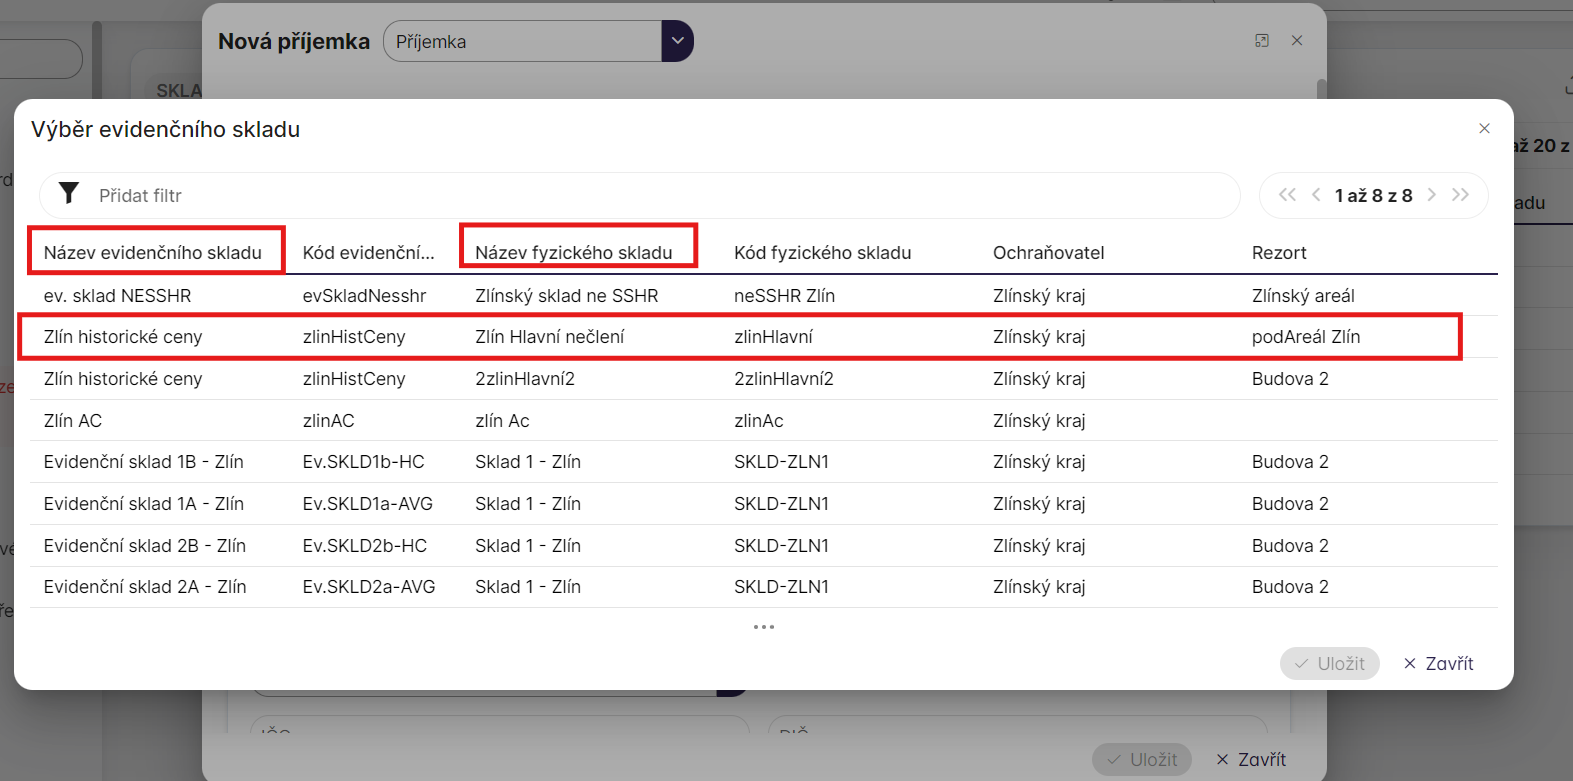Image resolution: width=1573 pixels, height=781 pixels.
Task: Go to previous page of results
Action: (1316, 195)
